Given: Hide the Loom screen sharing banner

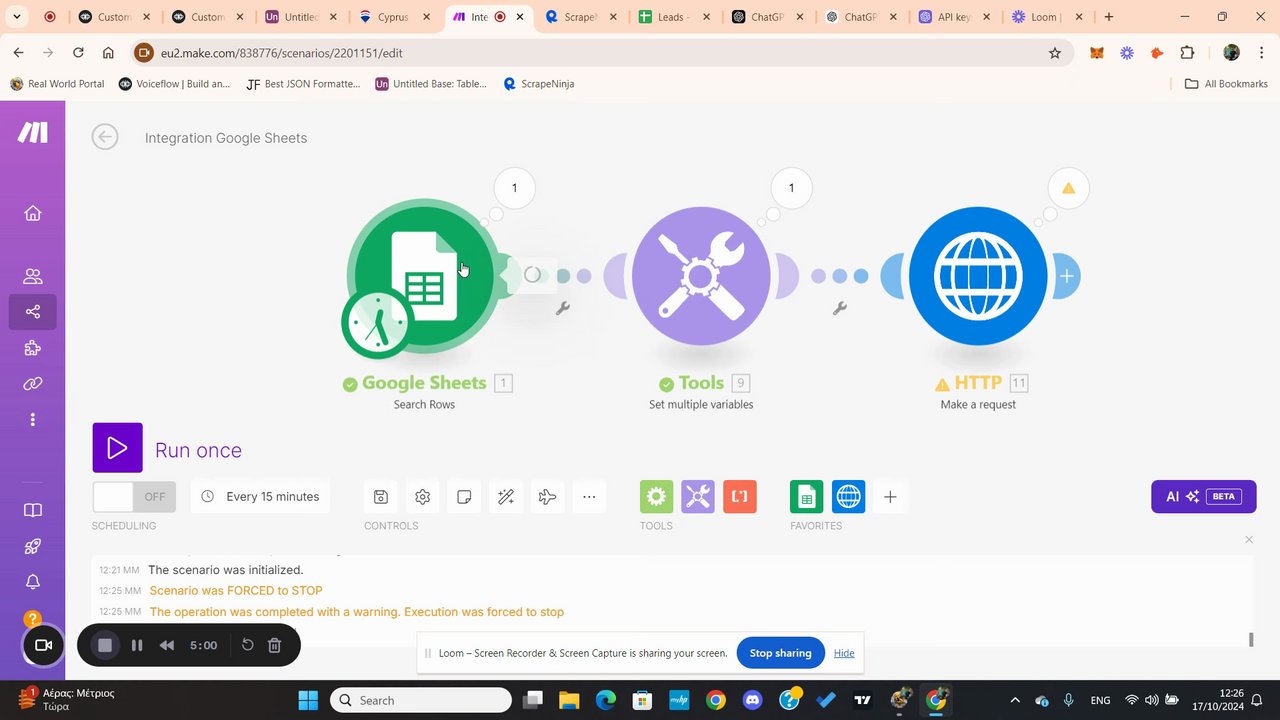Looking at the screenshot, I should [844, 653].
